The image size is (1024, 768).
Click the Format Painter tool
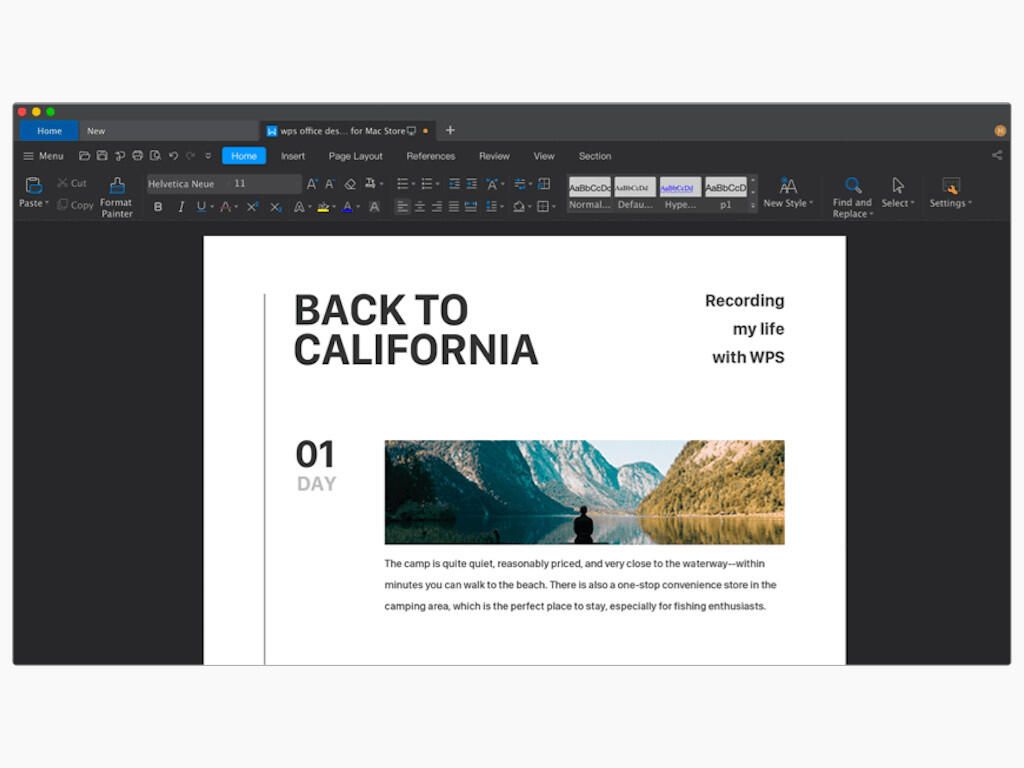[x=116, y=196]
